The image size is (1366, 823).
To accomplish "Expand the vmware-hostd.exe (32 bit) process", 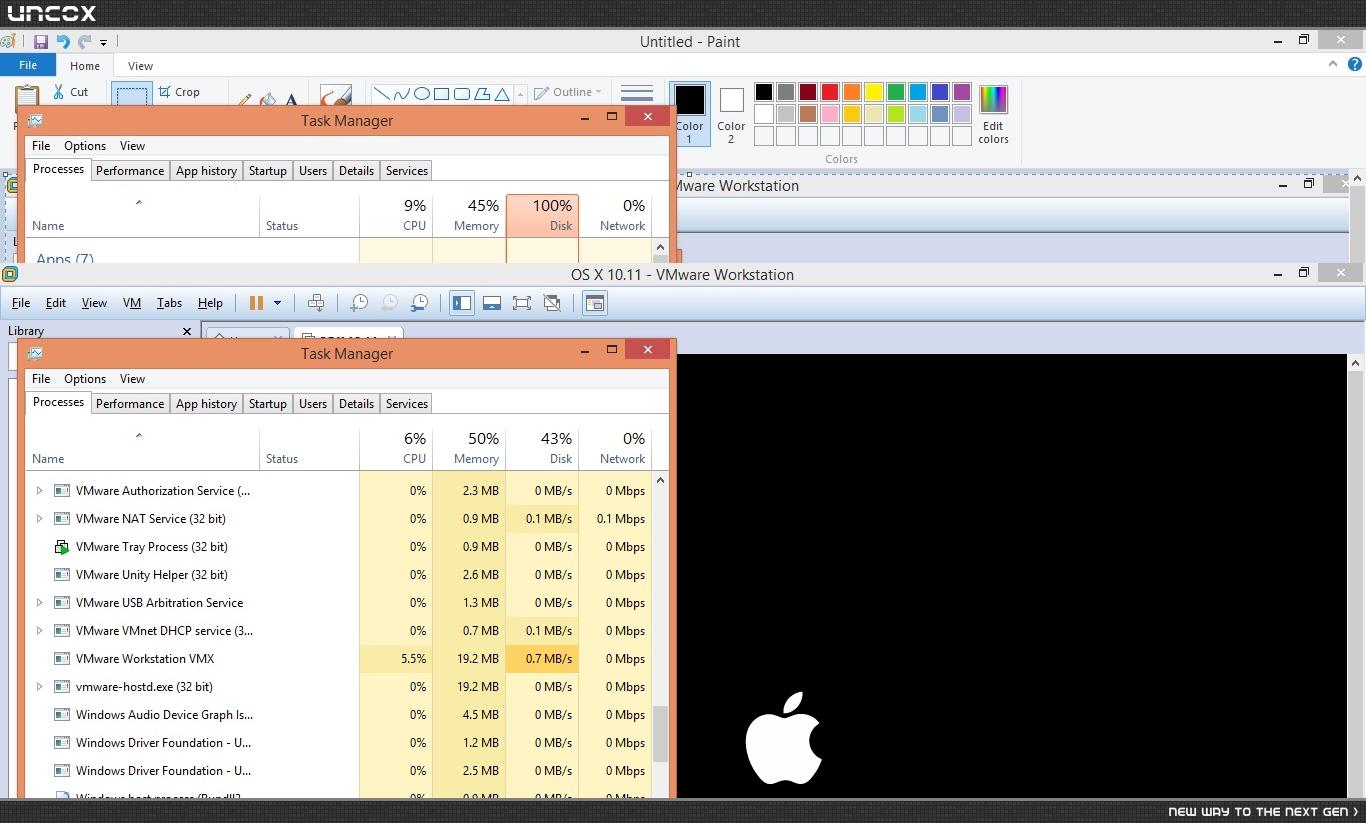I will tap(40, 687).
